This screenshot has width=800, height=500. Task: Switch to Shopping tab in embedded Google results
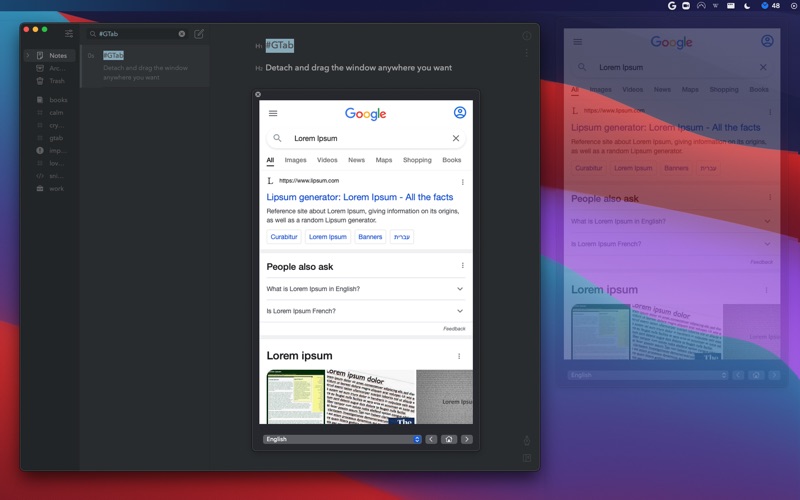click(x=417, y=160)
